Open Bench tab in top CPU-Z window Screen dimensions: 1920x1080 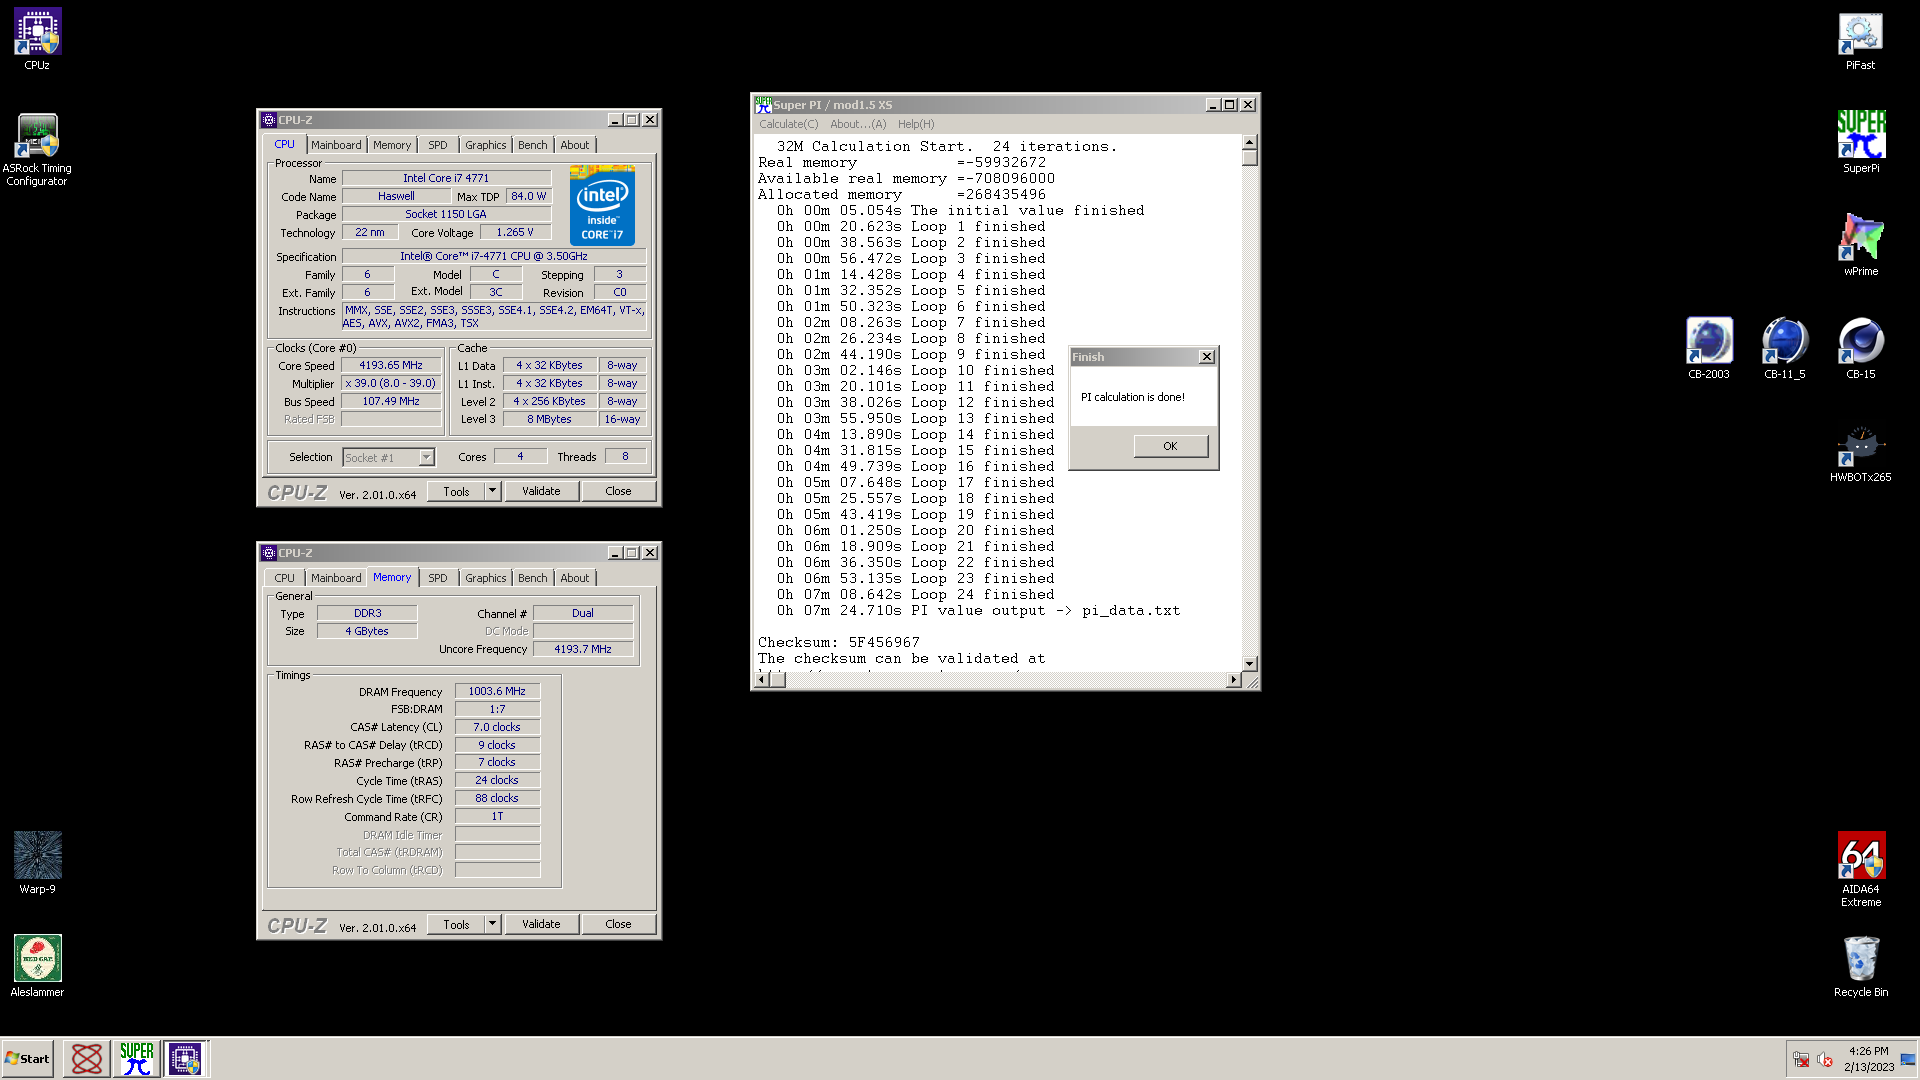point(533,145)
